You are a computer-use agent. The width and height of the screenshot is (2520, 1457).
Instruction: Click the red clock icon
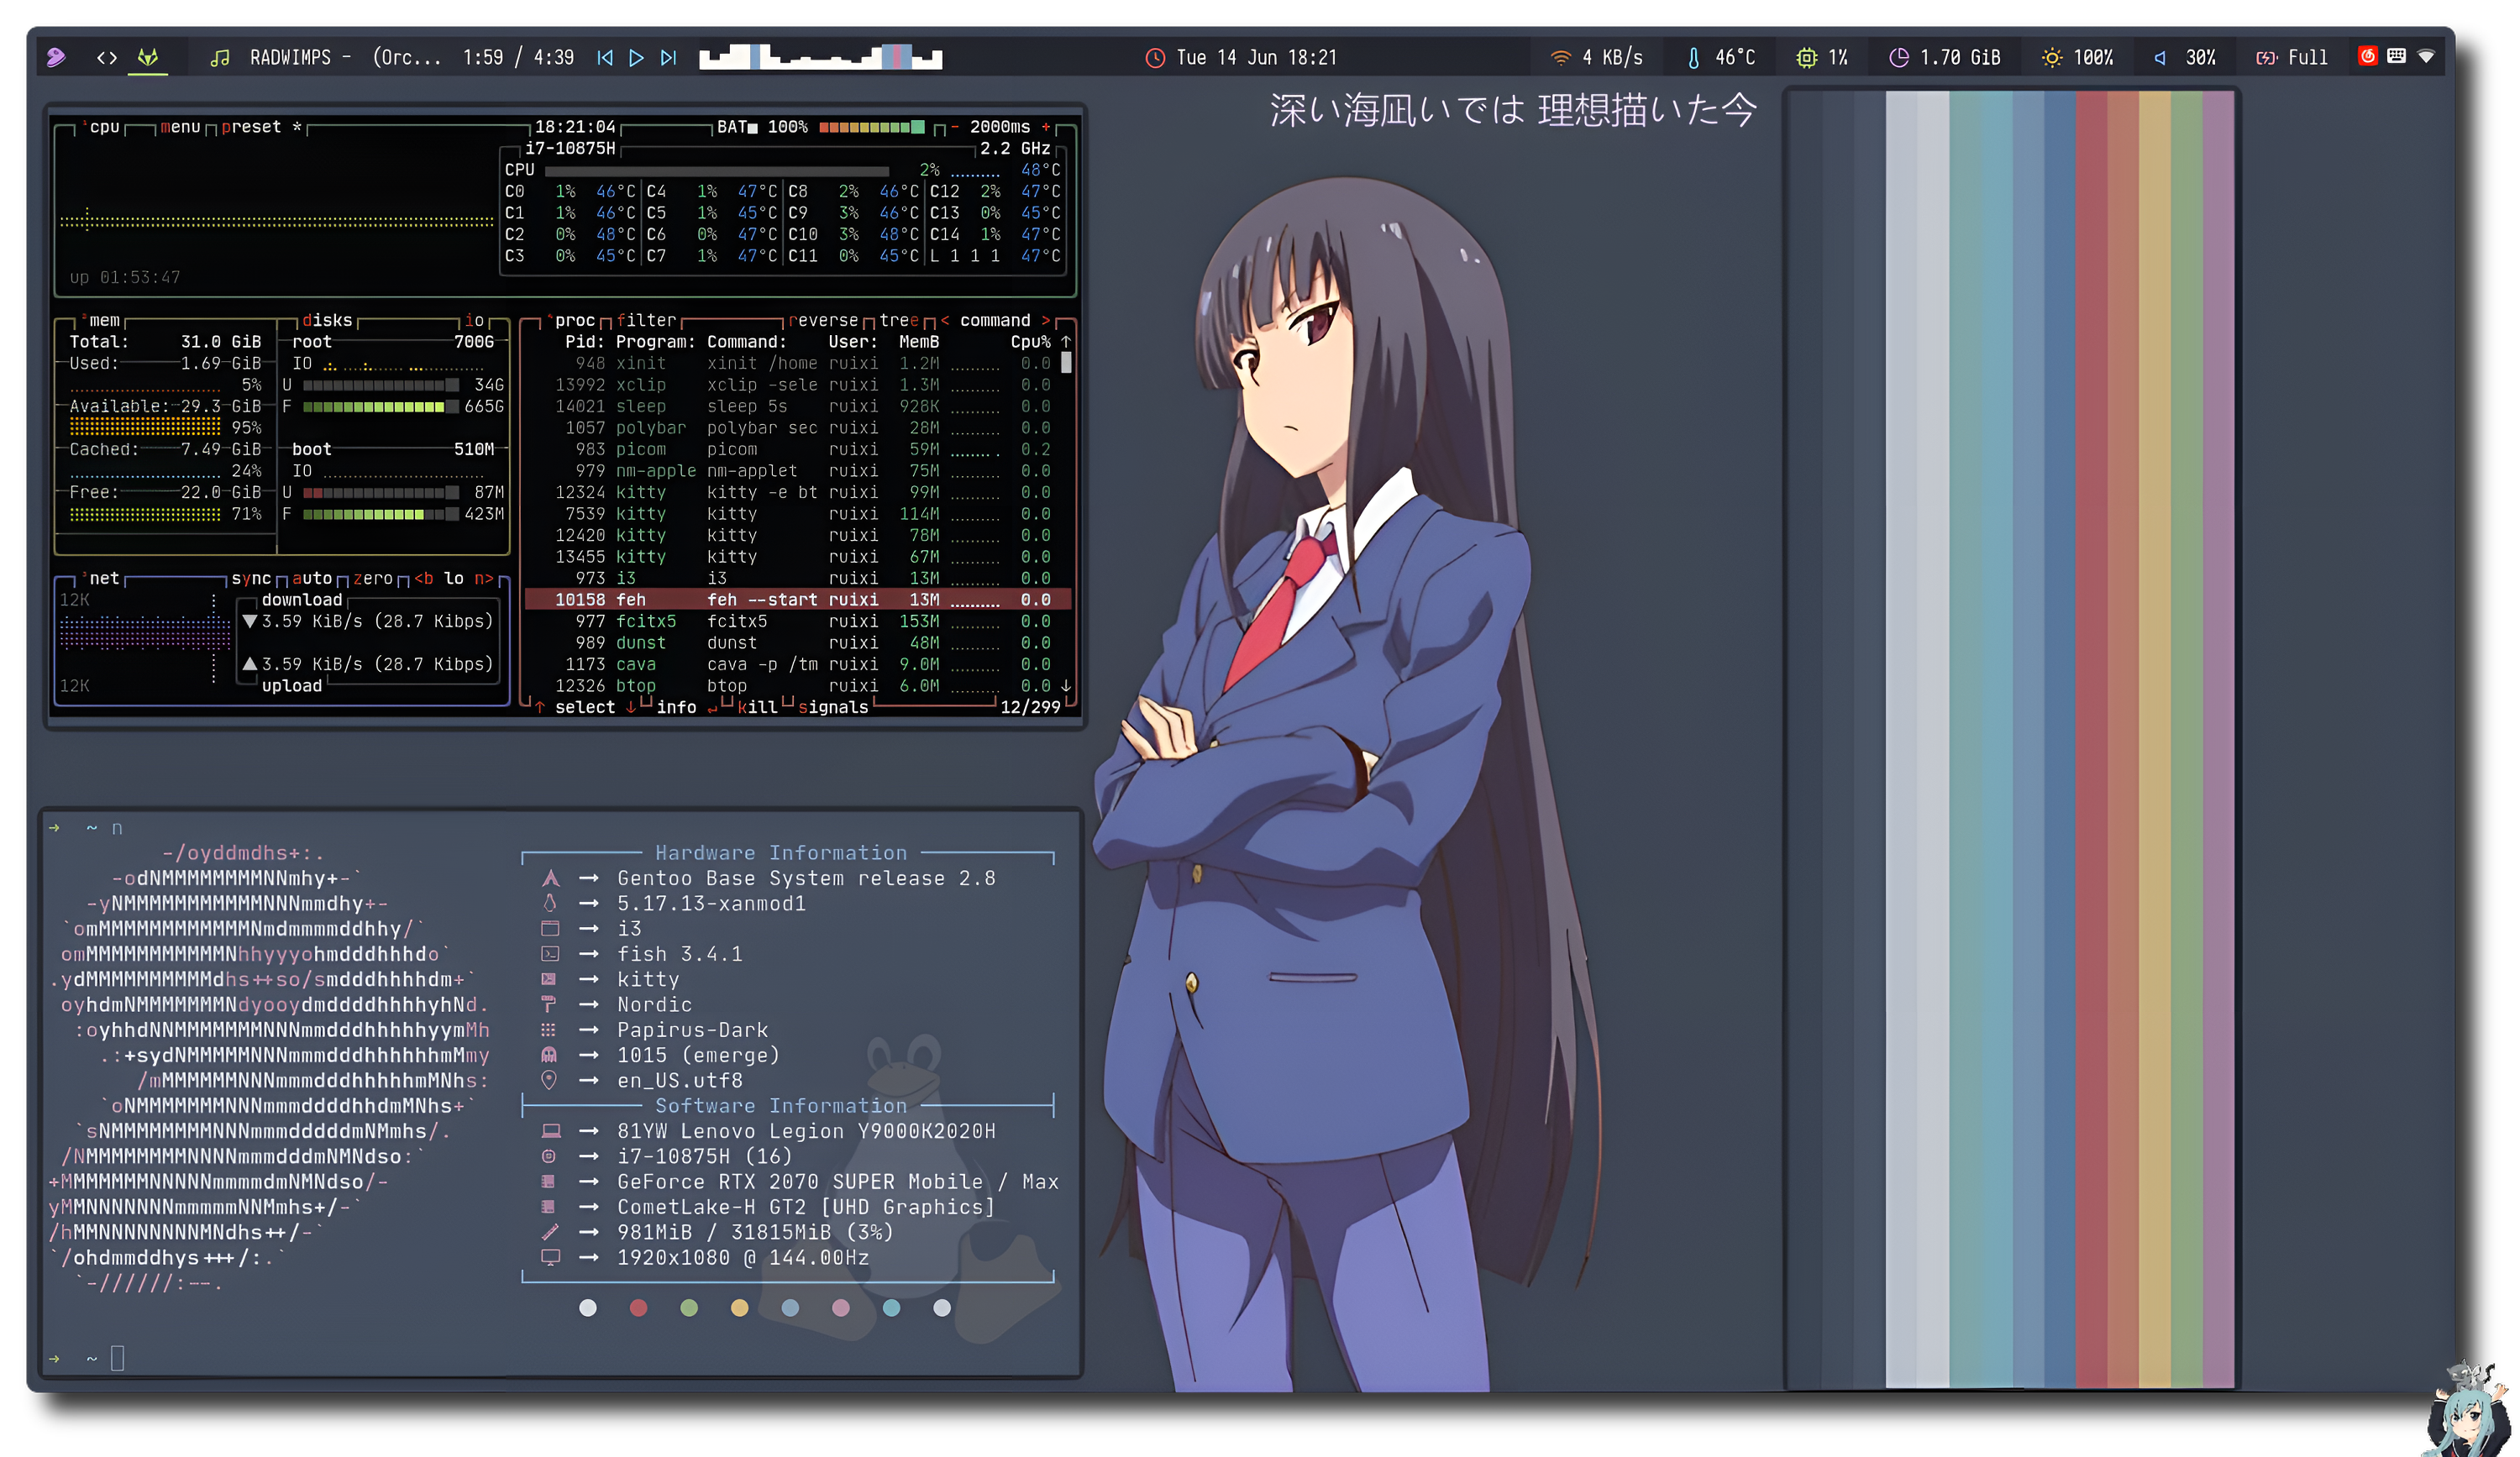(1154, 58)
